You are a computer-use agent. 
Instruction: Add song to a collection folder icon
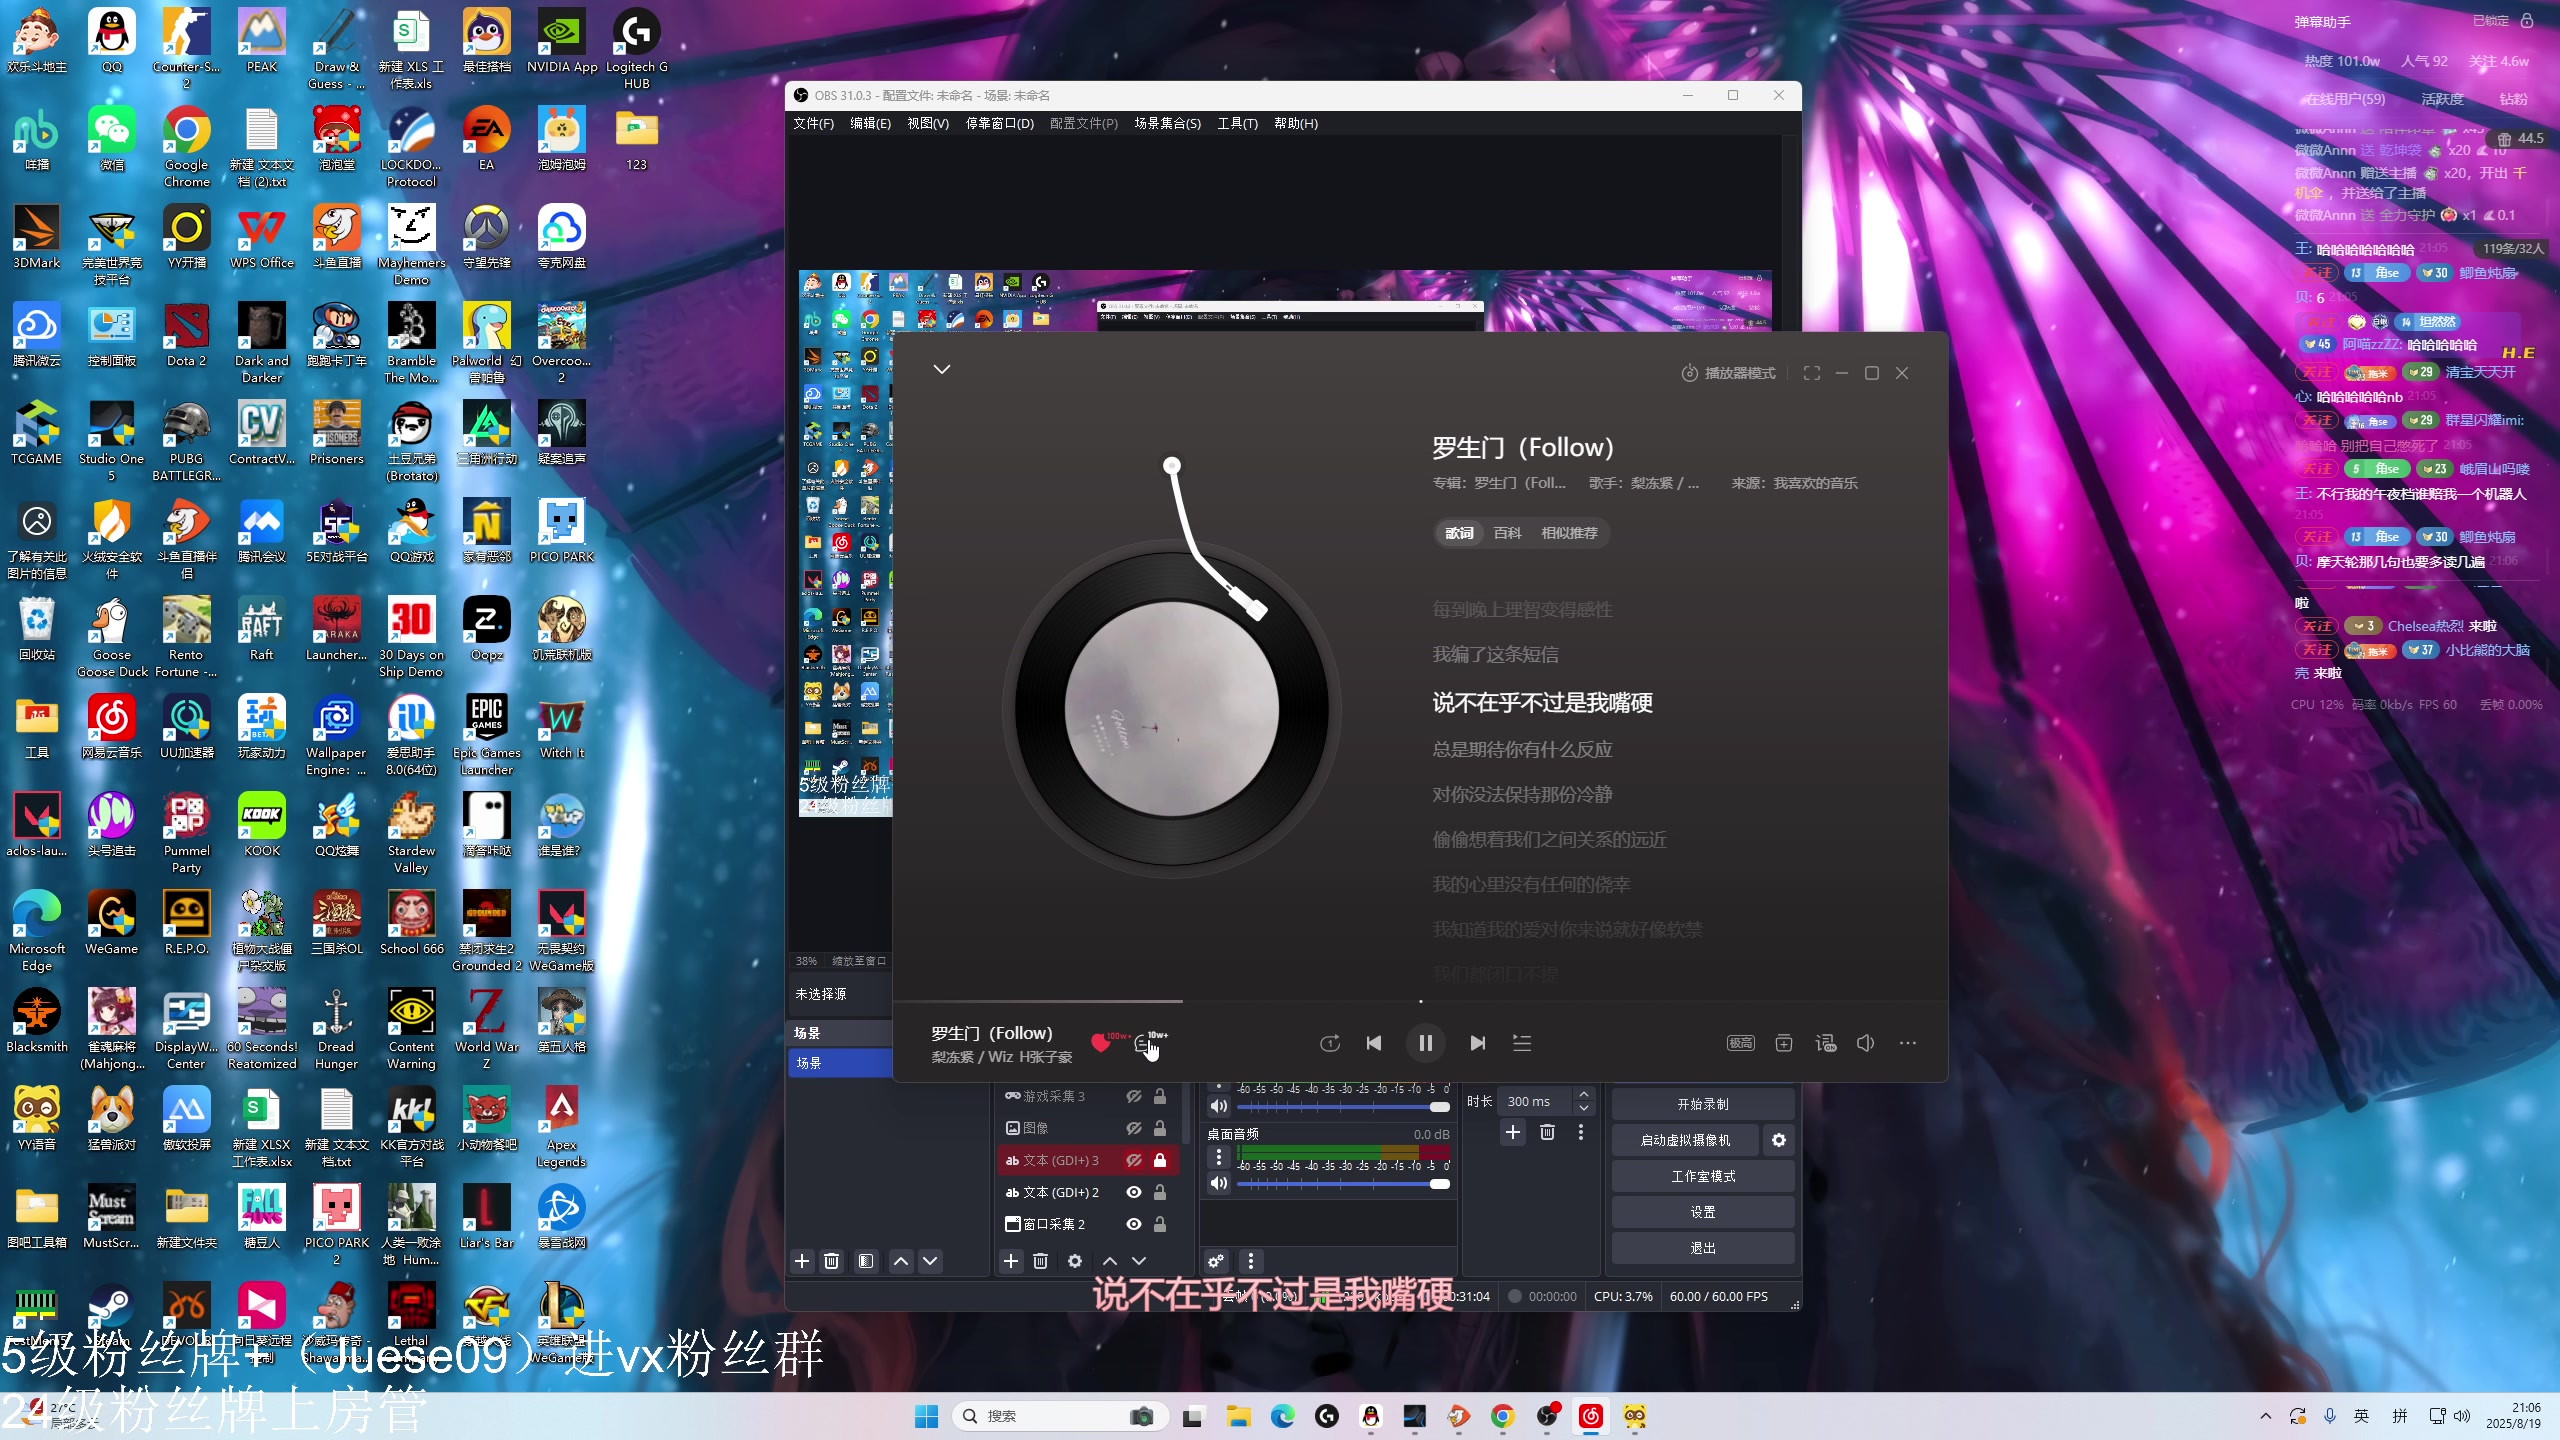(1784, 1043)
